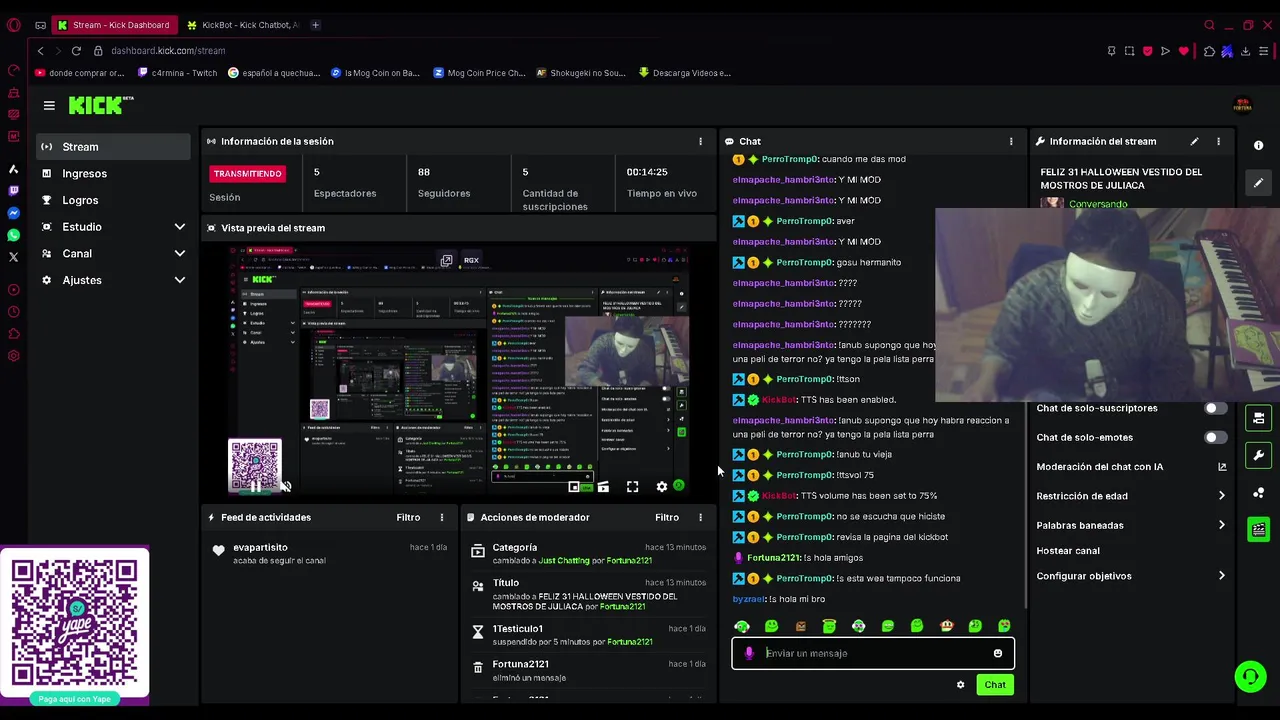The image size is (1280, 720).
Task: Click the last emote in chat quick emotes row
Action: click(1004, 626)
